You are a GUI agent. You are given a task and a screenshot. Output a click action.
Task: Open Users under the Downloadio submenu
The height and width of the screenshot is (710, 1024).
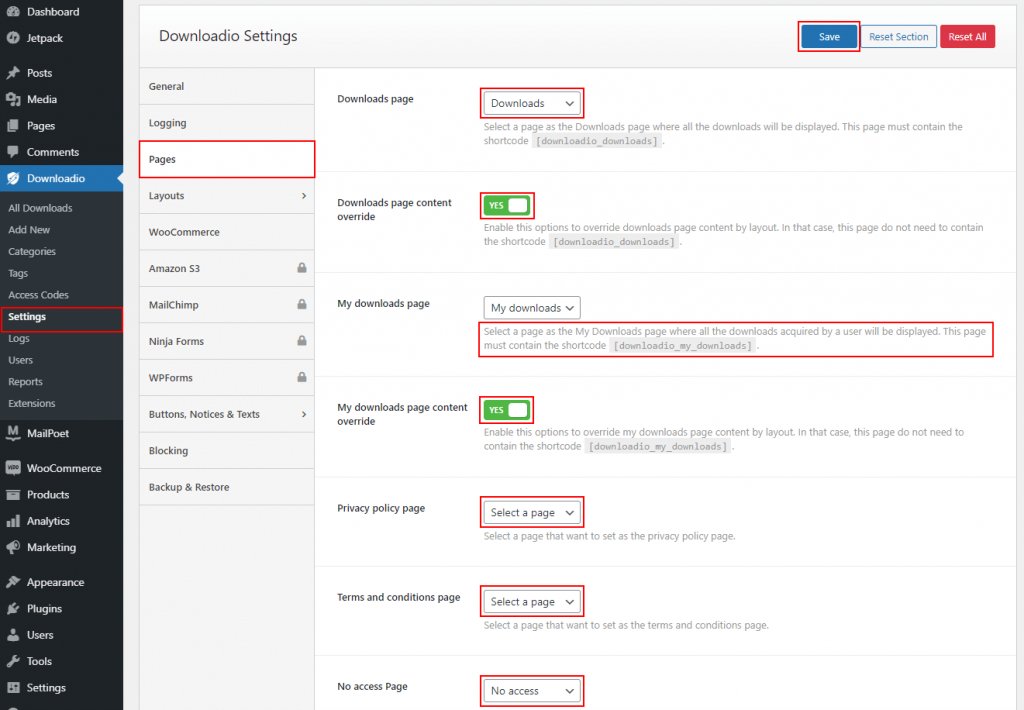(20, 360)
